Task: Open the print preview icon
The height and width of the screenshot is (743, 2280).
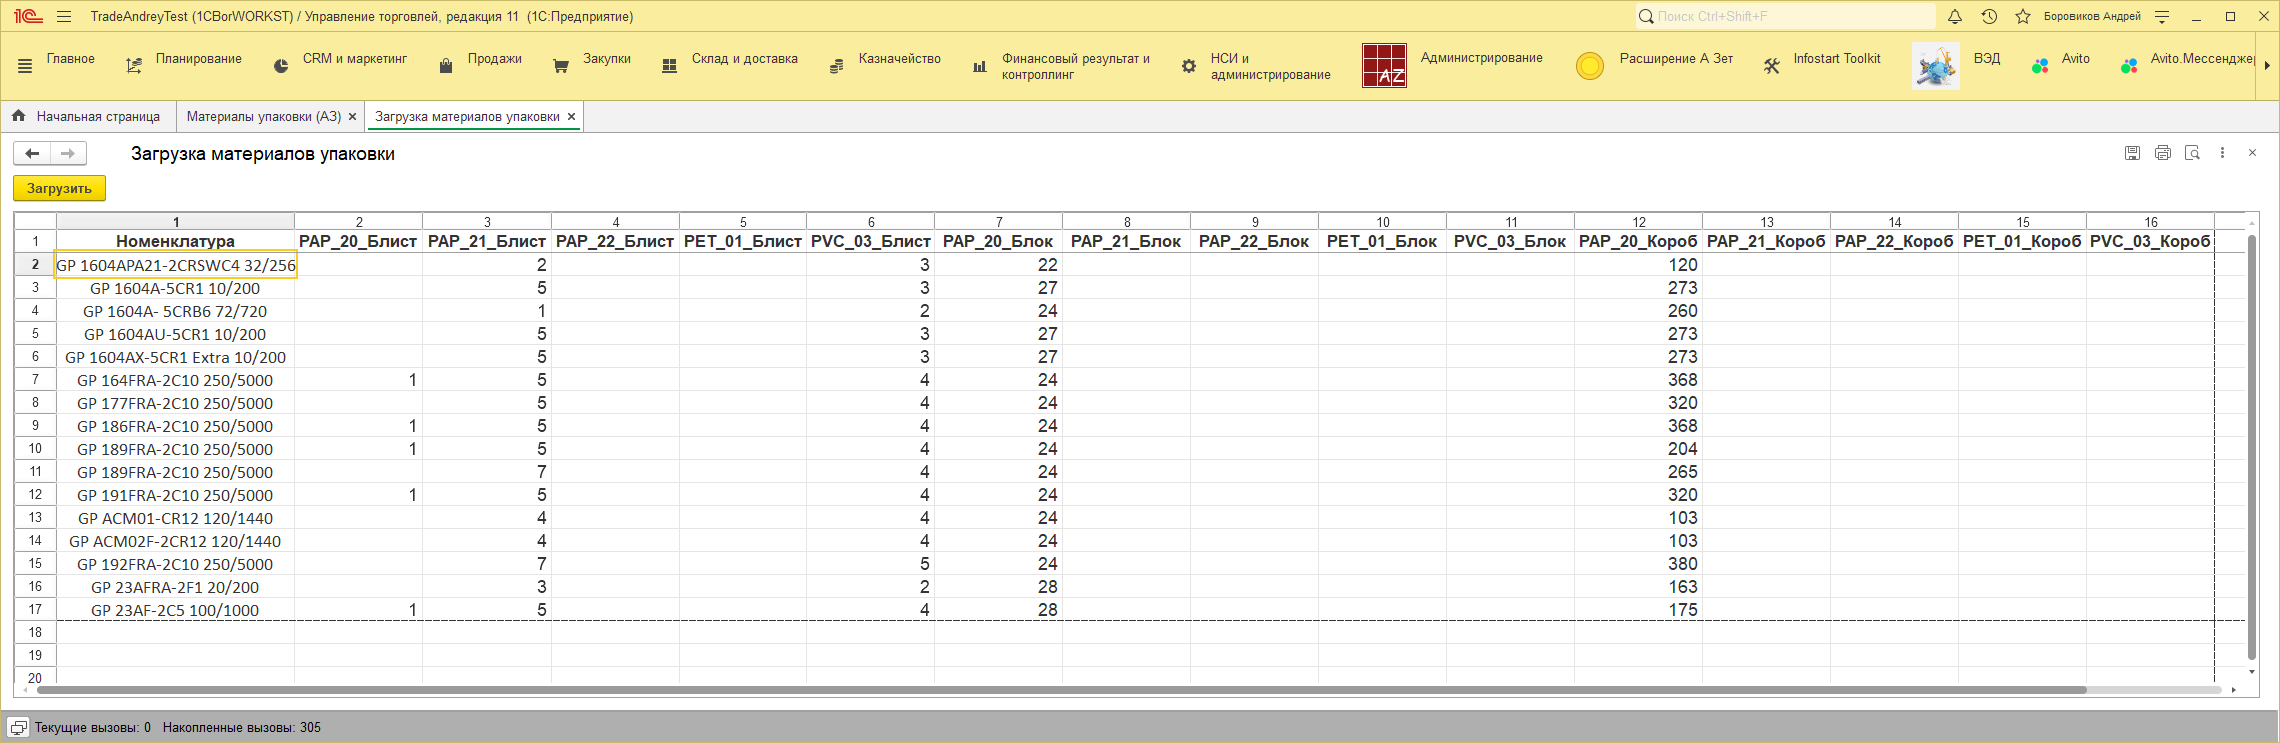Action: (2192, 153)
